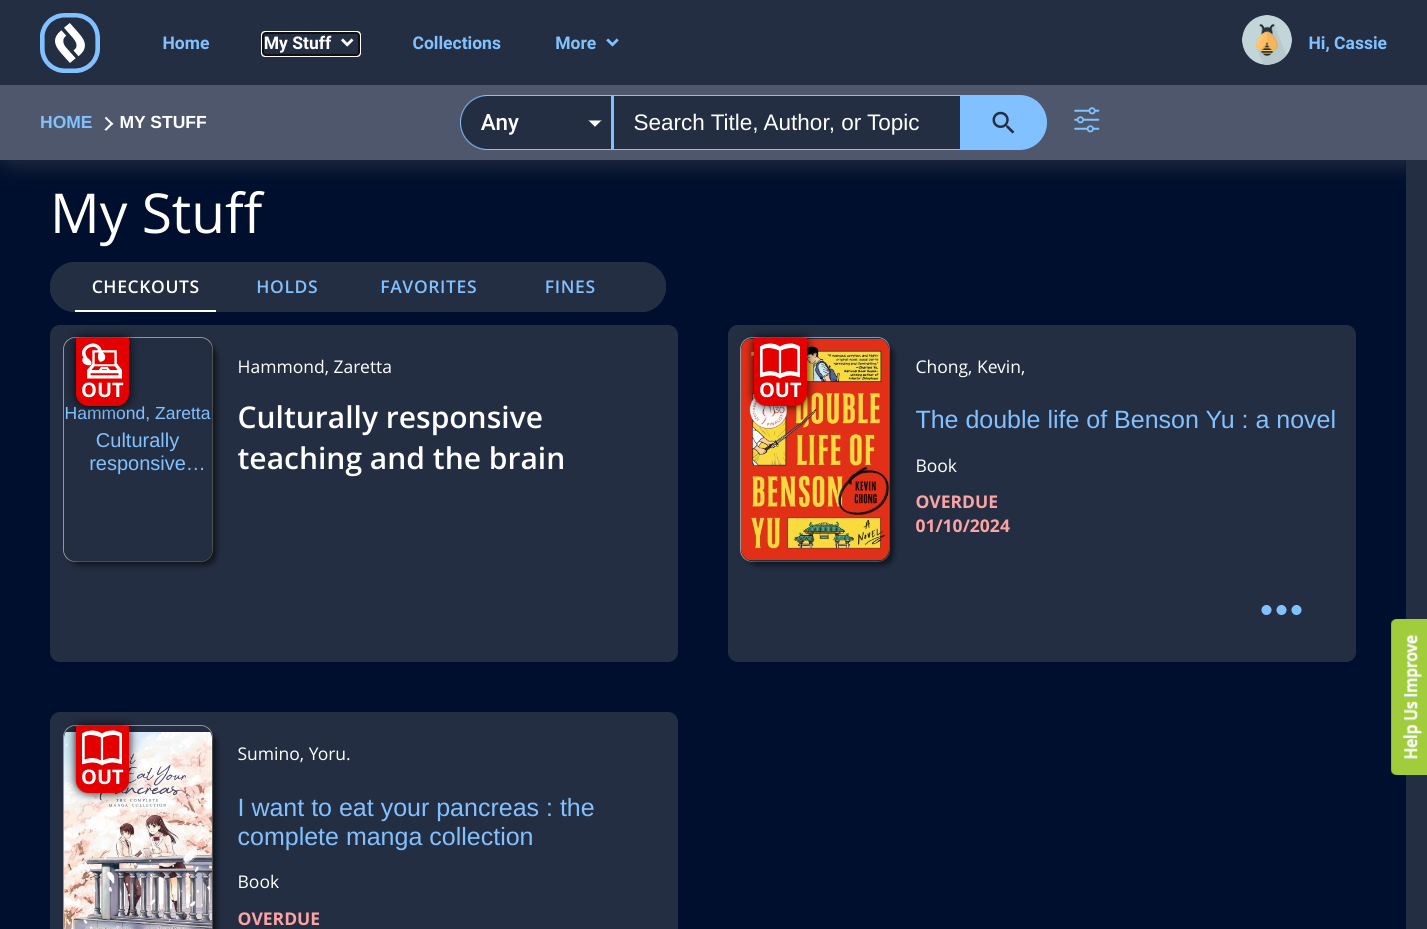Click 'Culturally responsive teaching and the brain' title
This screenshot has width=1427, height=929.
pyautogui.click(x=401, y=438)
